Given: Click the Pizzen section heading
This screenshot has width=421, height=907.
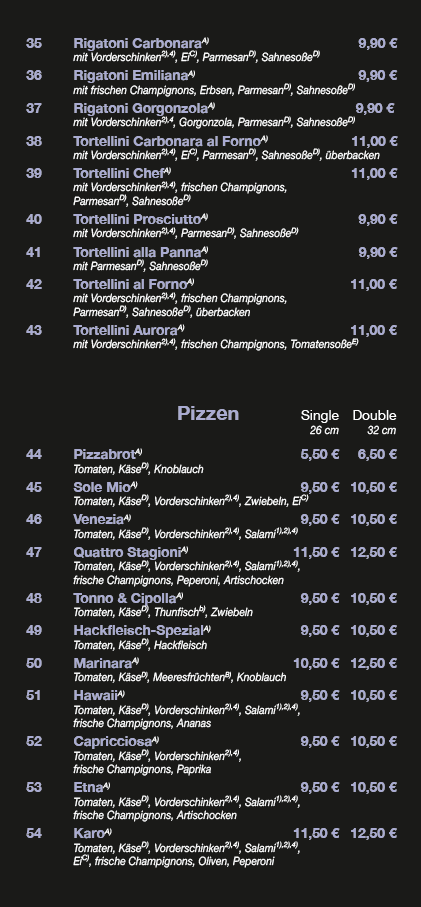Looking at the screenshot, I should tap(208, 414).
